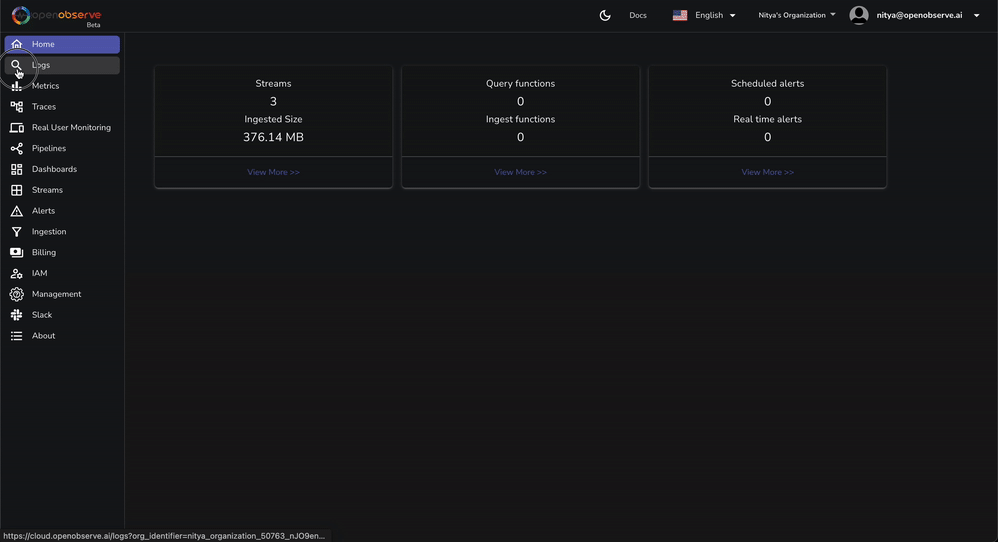Click the OpenObserve logo

56,15
